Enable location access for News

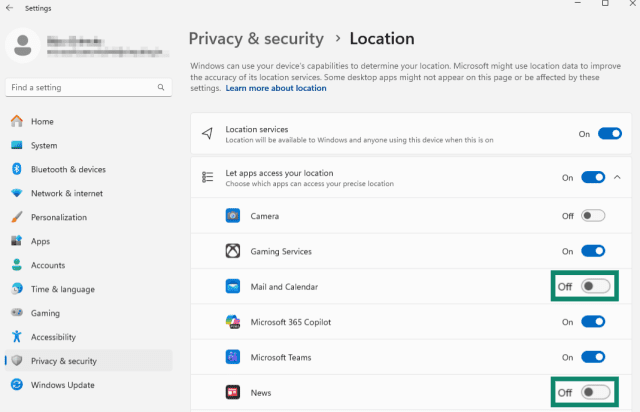click(x=596, y=392)
